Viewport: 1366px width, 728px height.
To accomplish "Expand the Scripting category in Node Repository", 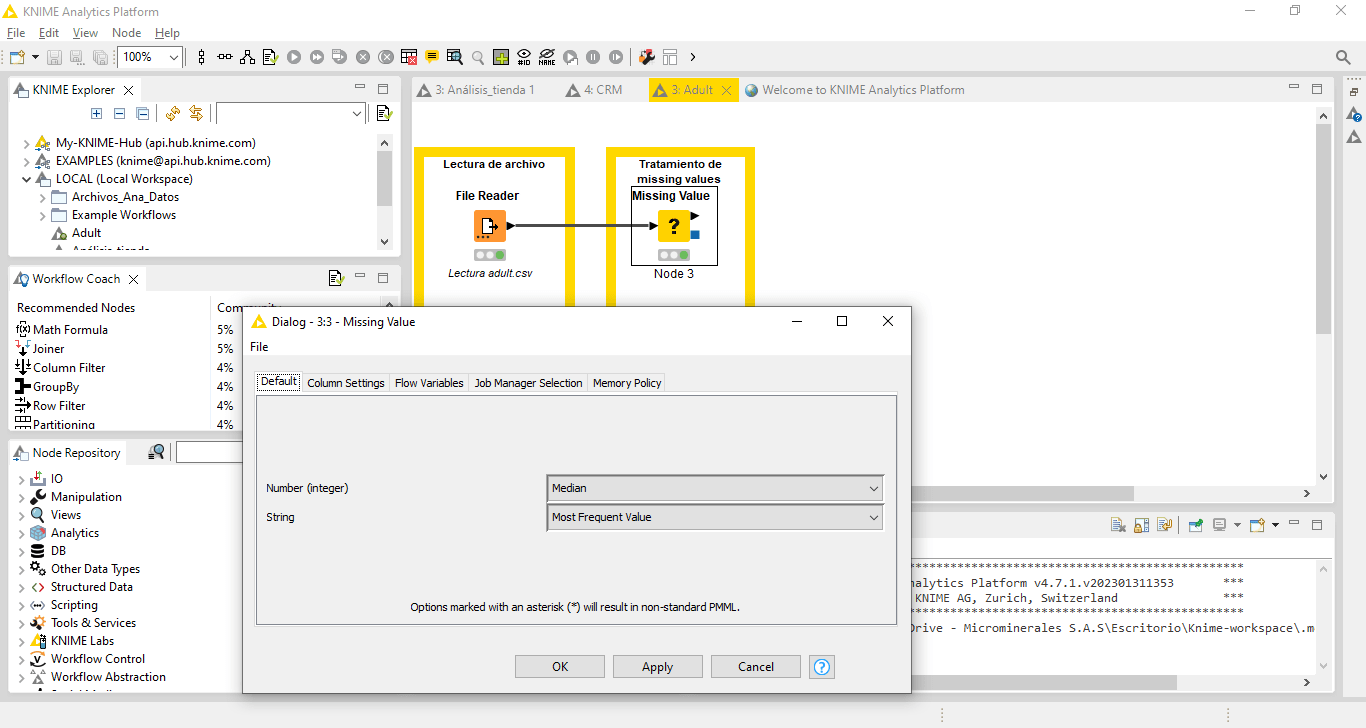I will pos(22,605).
